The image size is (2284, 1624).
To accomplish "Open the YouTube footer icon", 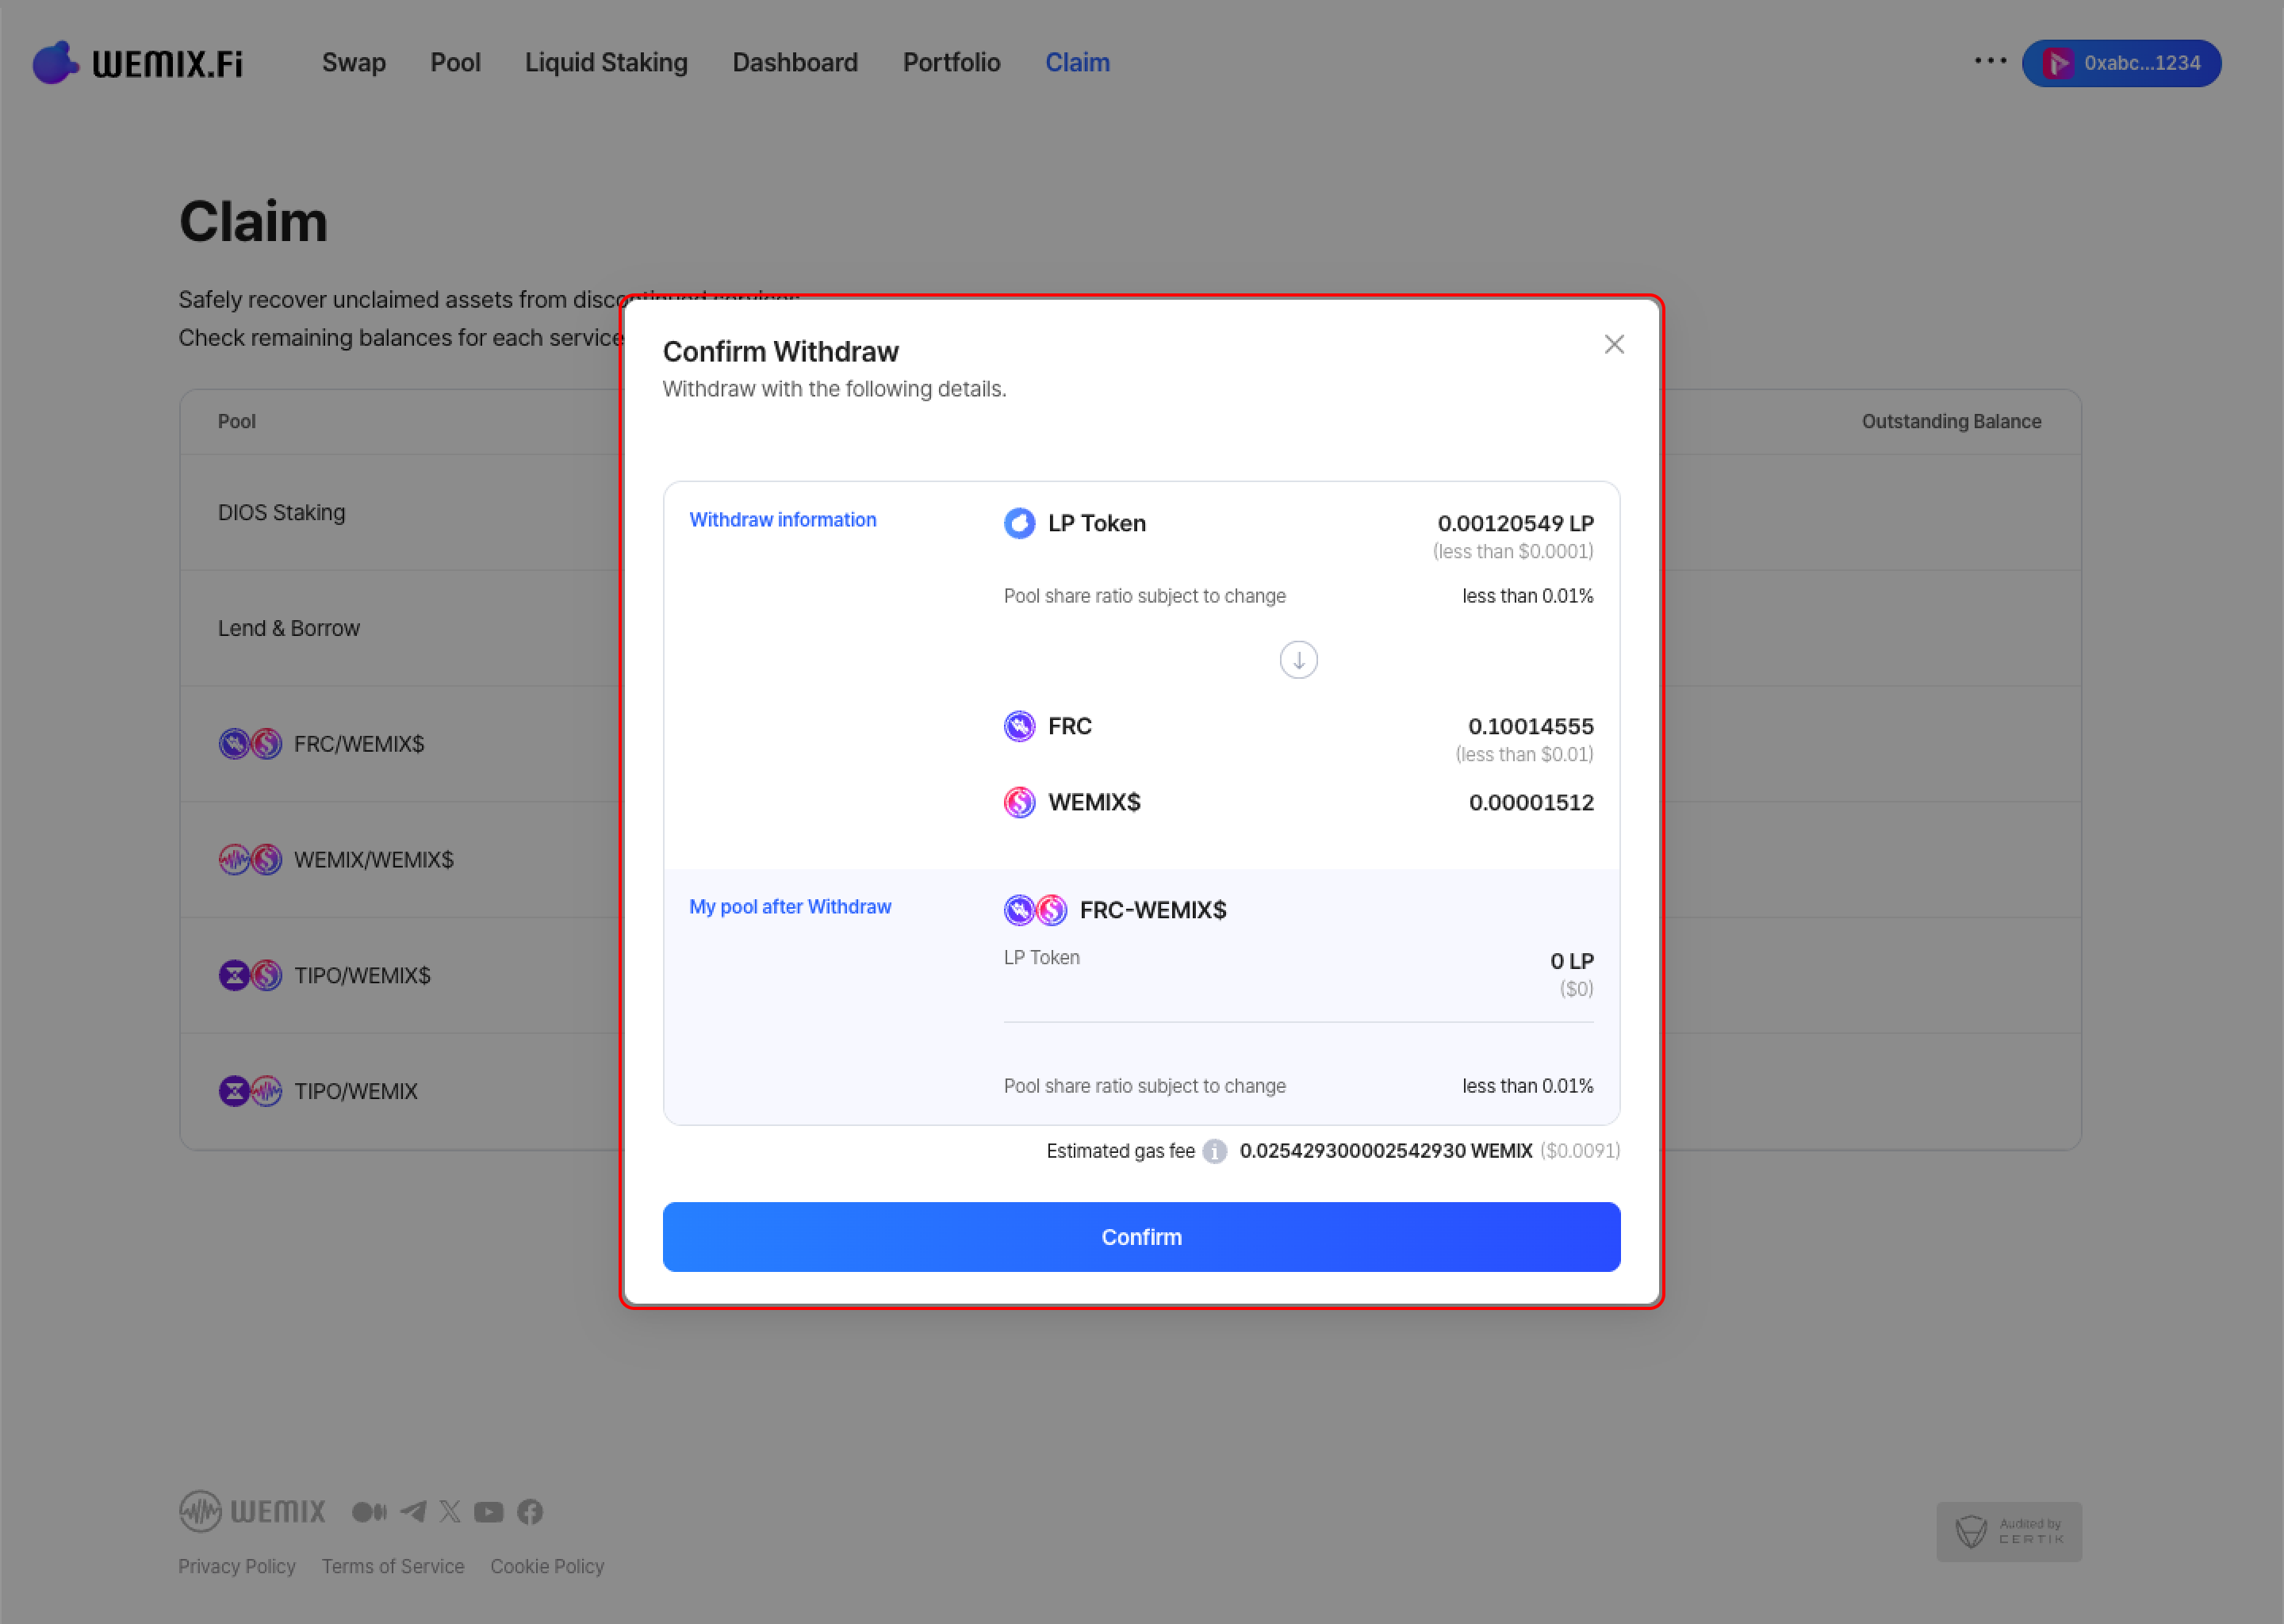I will click(488, 1511).
